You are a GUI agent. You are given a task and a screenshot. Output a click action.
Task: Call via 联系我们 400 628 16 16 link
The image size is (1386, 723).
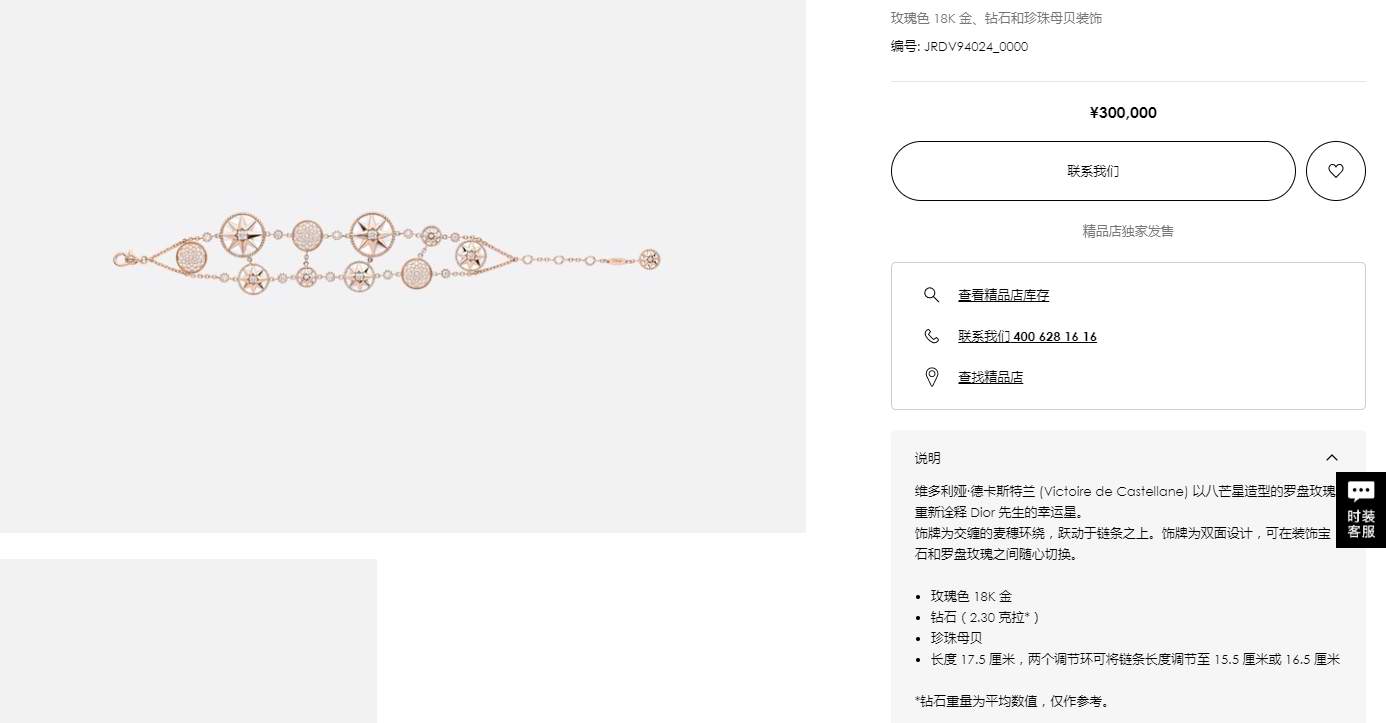pos(1027,337)
